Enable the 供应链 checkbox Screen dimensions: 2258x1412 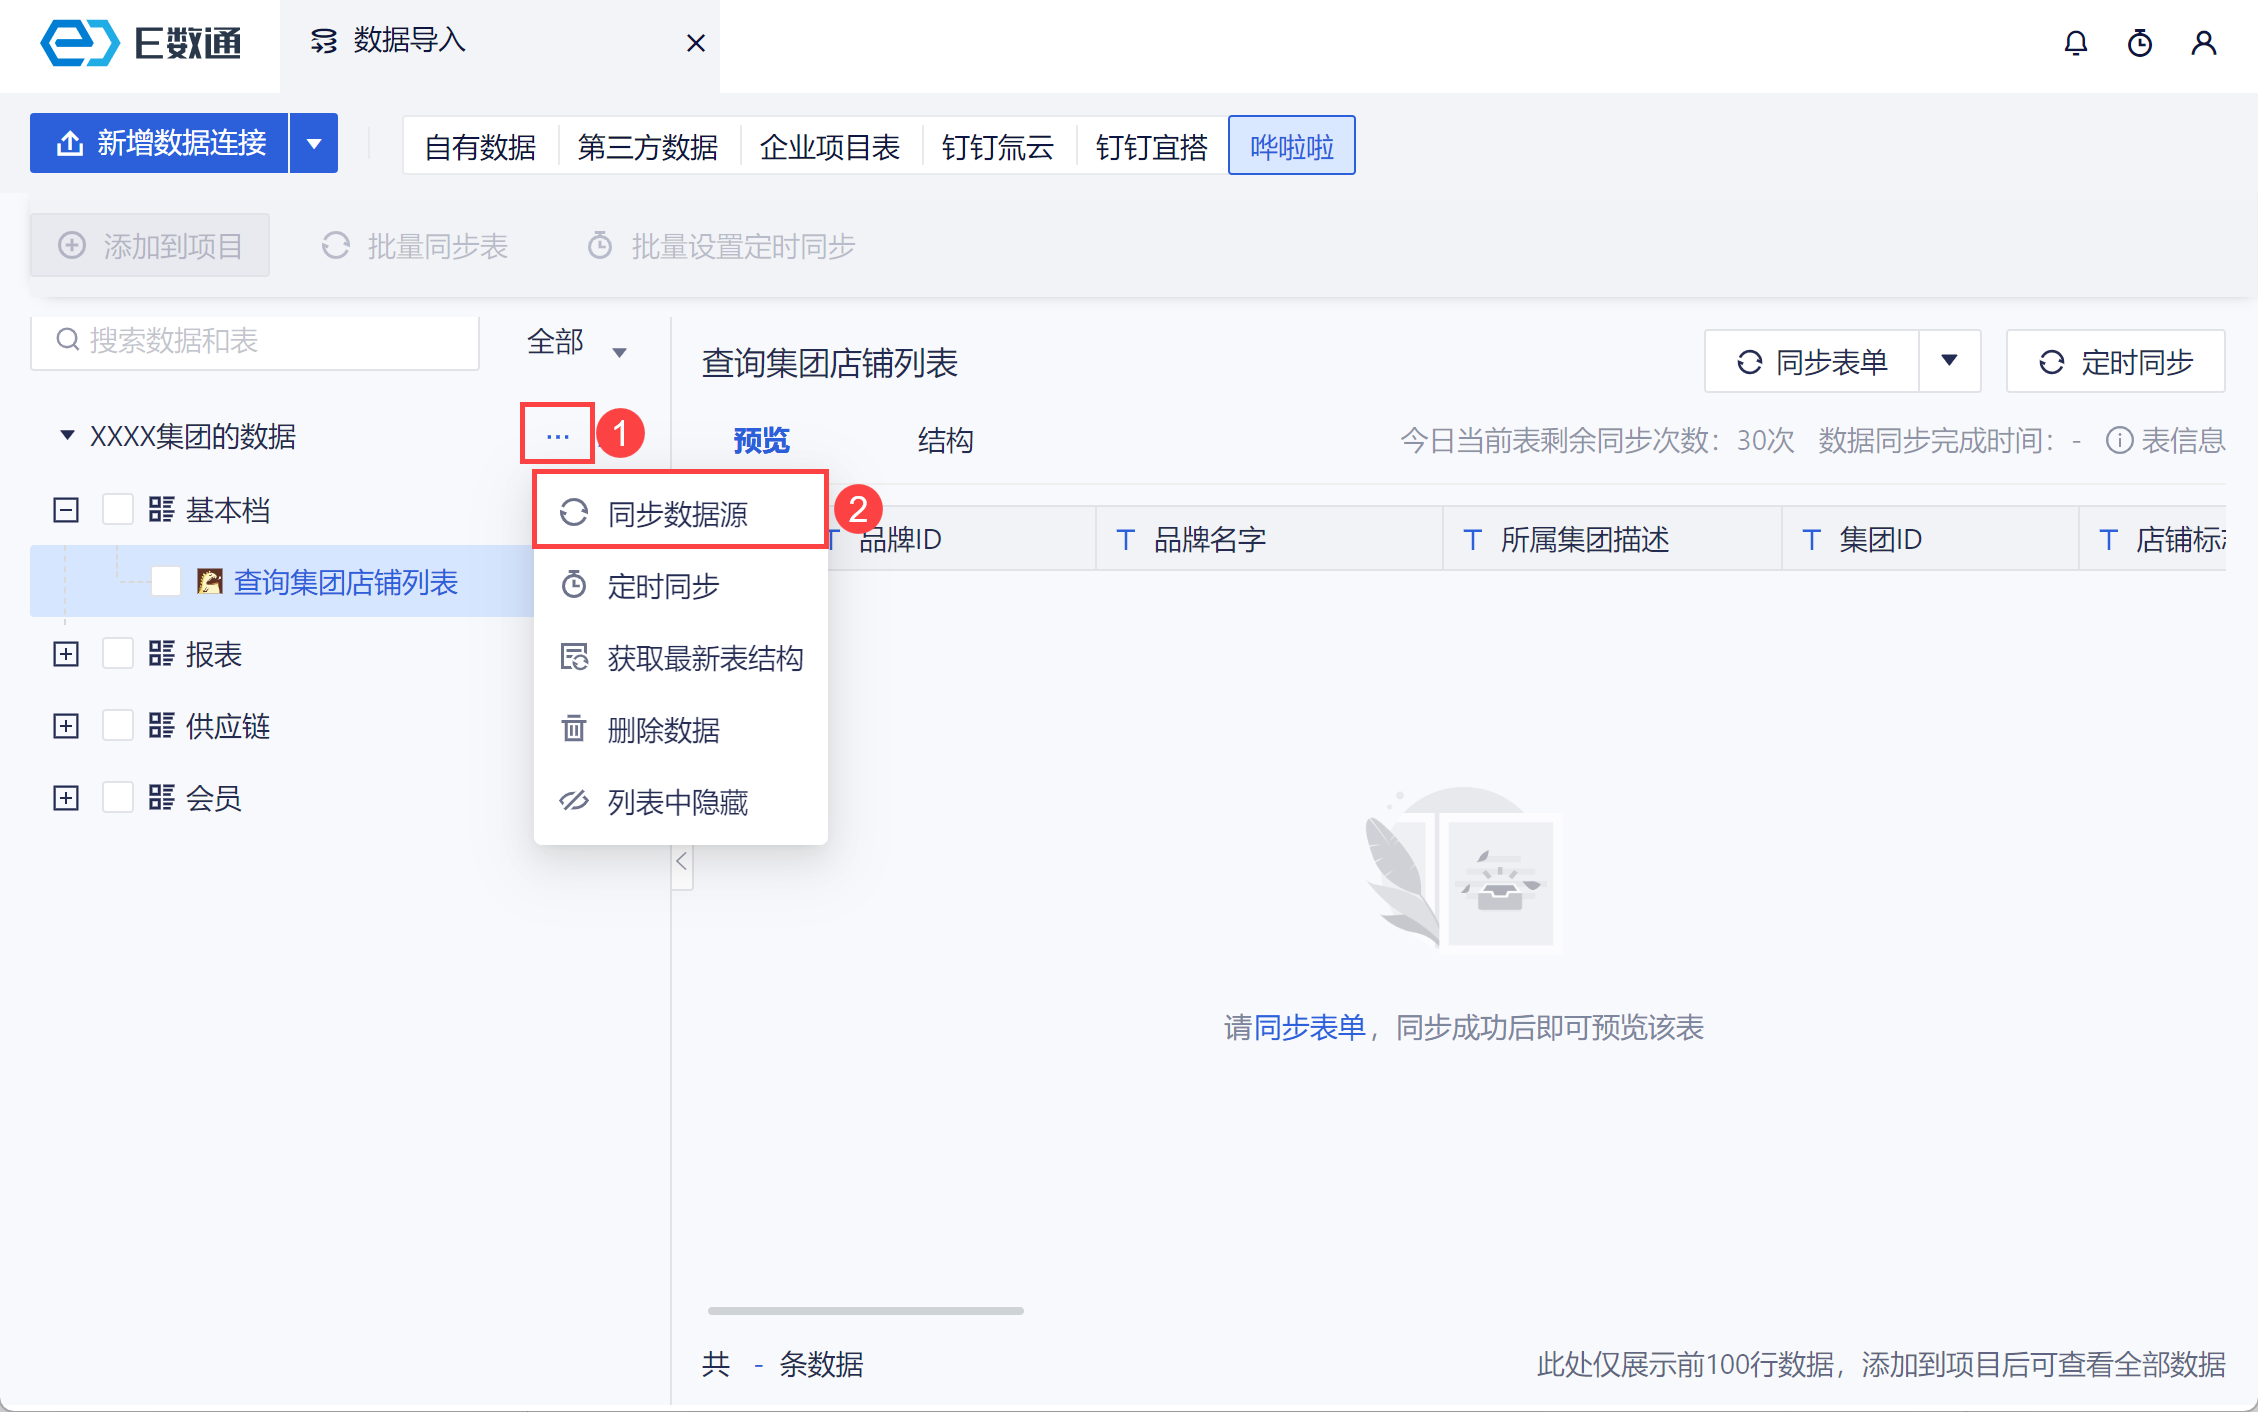118,726
